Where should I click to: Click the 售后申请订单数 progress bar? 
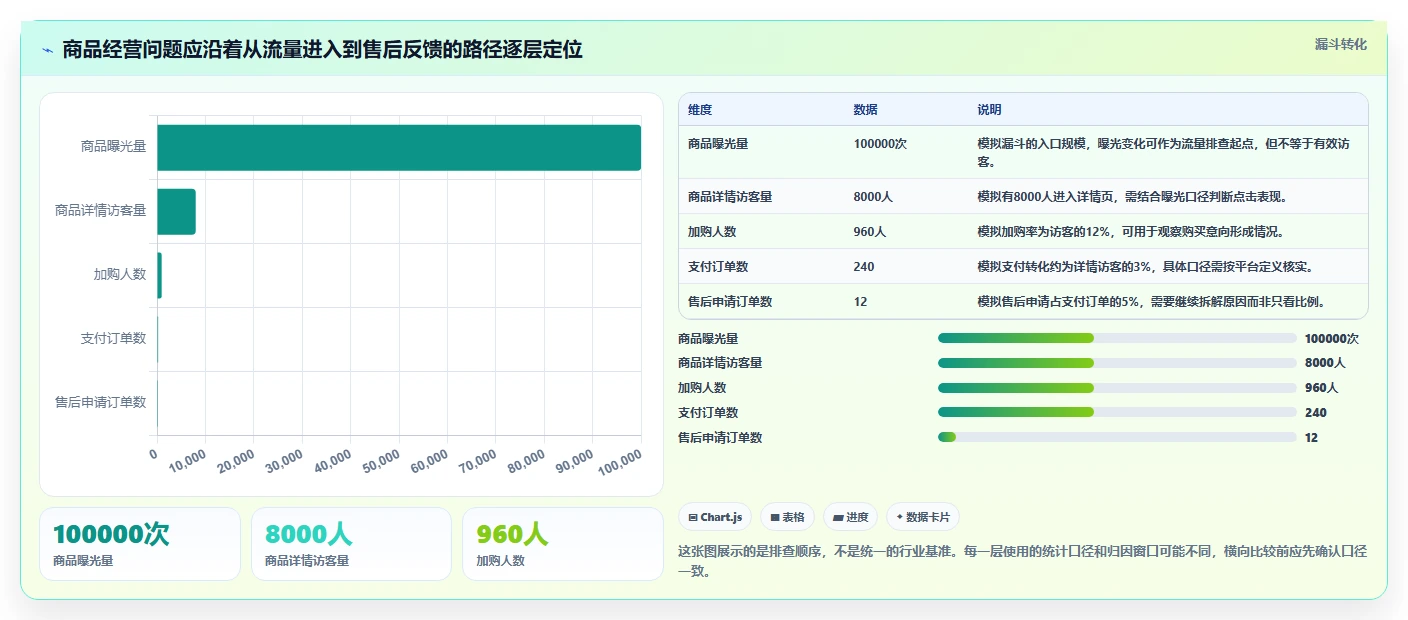click(1117, 437)
